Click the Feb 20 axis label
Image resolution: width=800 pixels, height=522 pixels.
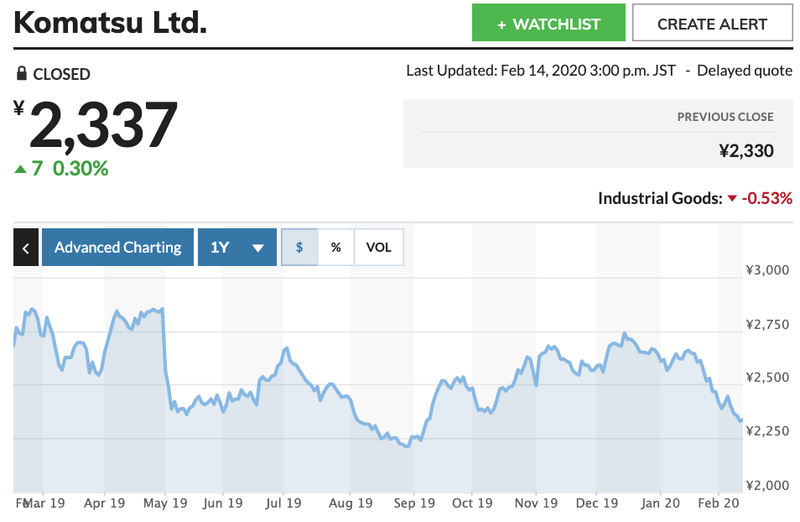click(718, 503)
